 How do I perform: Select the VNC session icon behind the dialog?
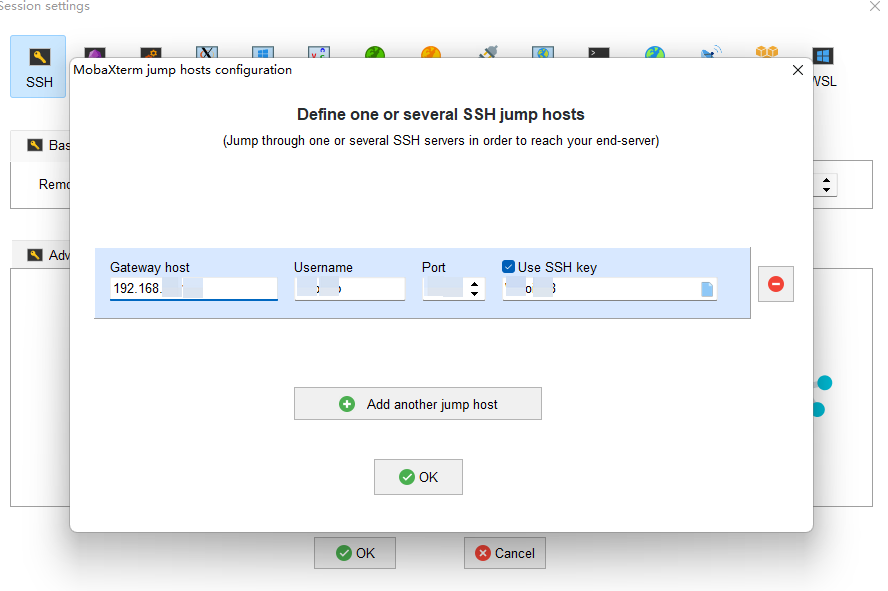click(x=319, y=53)
